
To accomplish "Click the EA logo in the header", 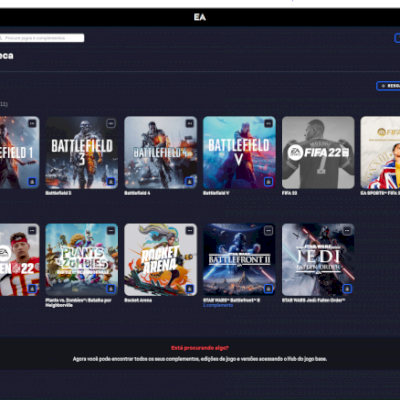I will click(200, 17).
